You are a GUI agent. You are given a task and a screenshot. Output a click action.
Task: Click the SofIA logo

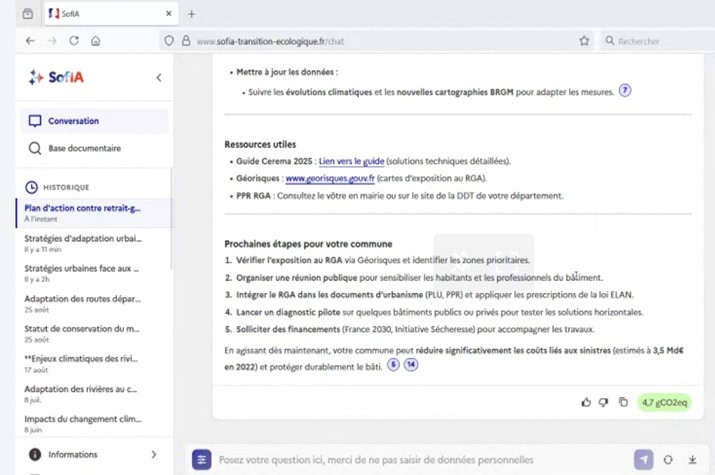pos(56,77)
